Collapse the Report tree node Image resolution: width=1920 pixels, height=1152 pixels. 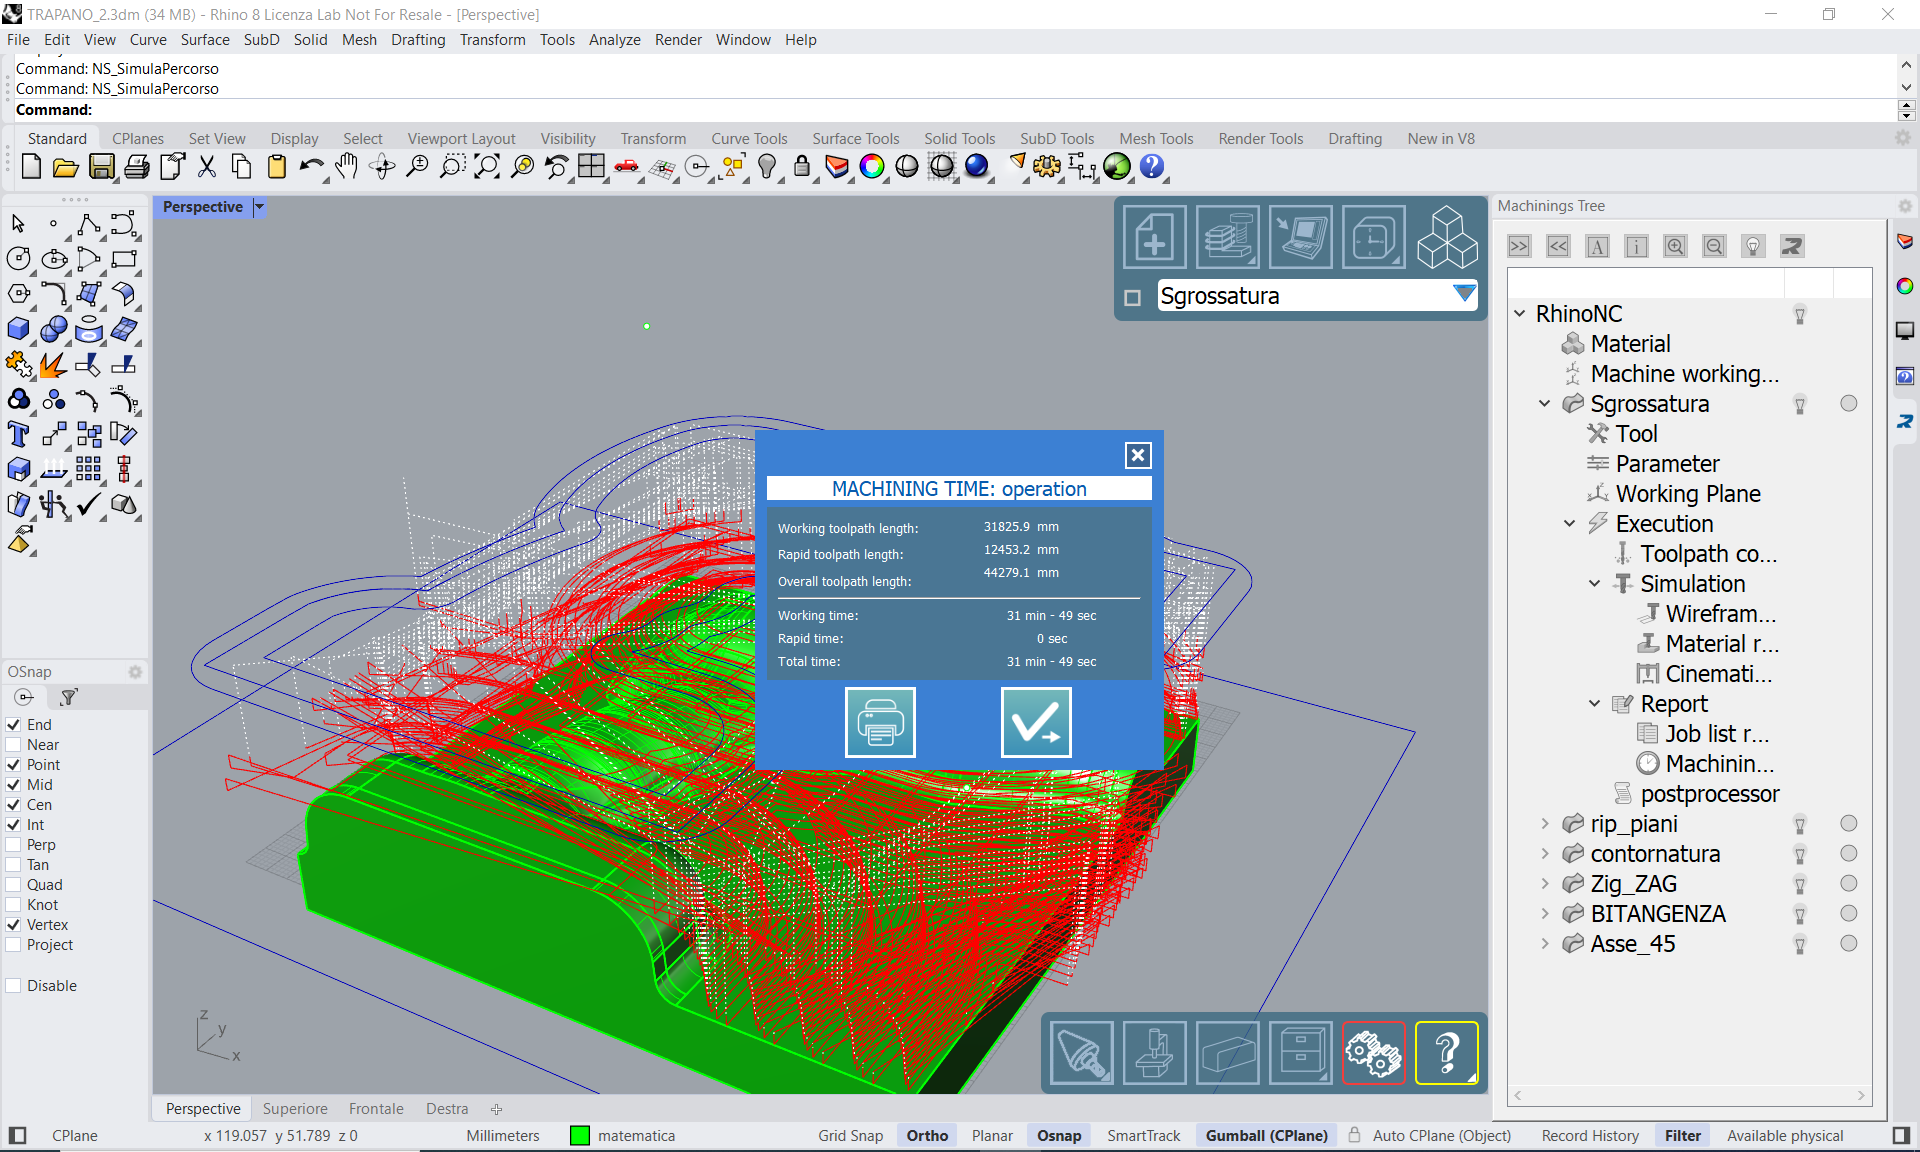(1595, 704)
